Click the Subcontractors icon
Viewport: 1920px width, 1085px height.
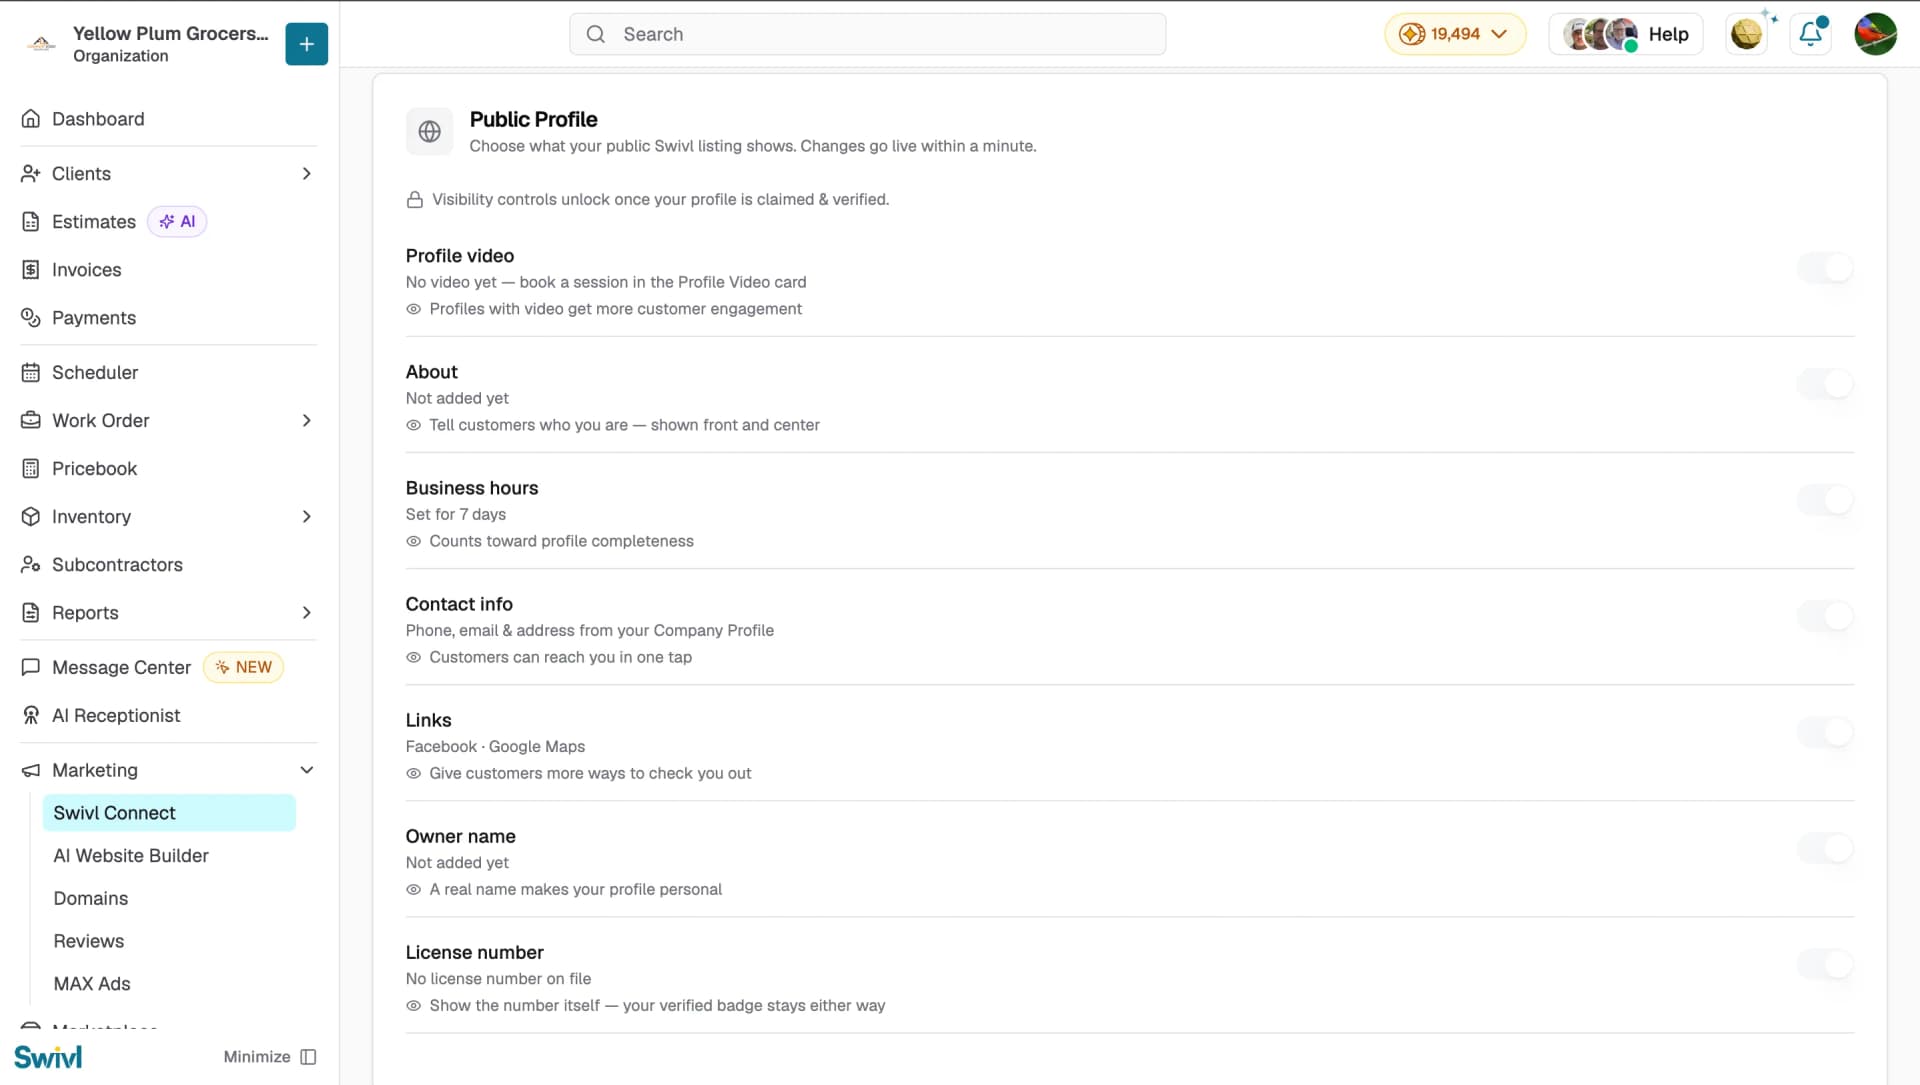click(x=31, y=565)
